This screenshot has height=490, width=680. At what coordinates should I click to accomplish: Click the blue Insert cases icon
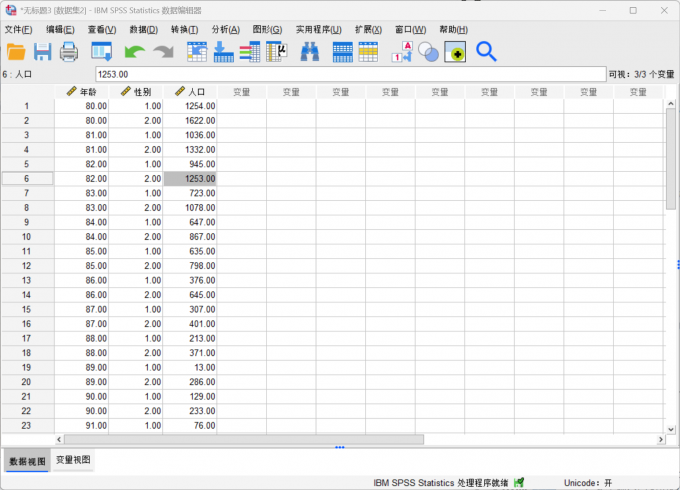coord(343,52)
